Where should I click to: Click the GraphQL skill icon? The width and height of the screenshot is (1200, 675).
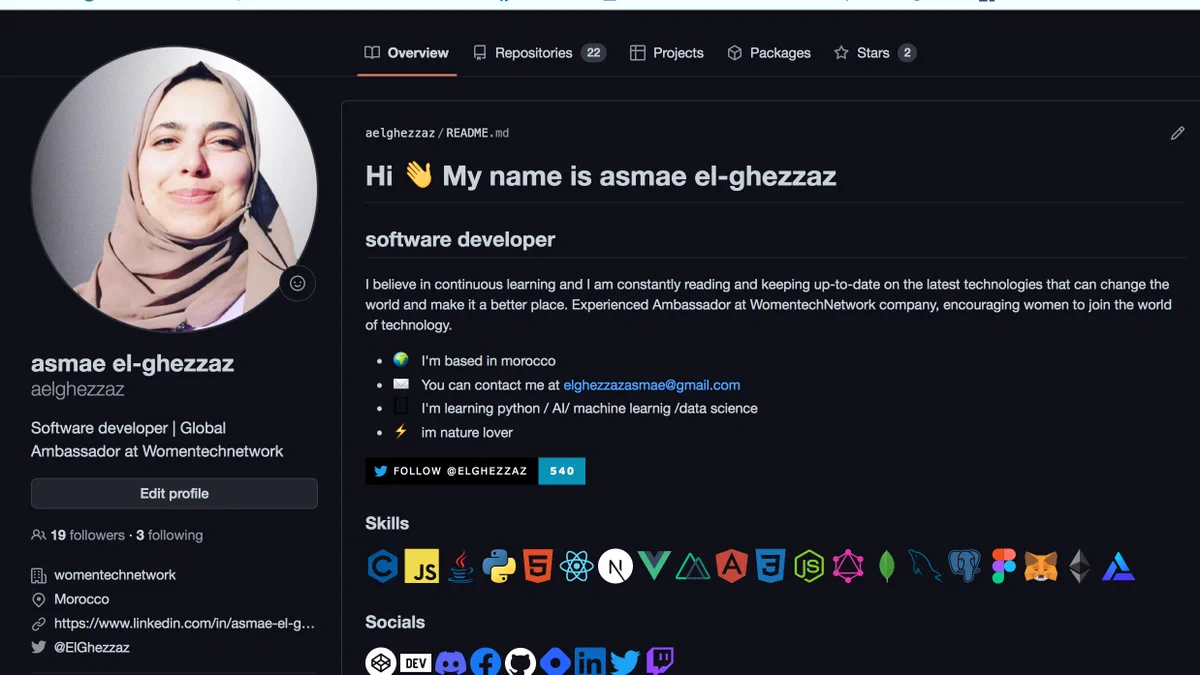pos(848,567)
